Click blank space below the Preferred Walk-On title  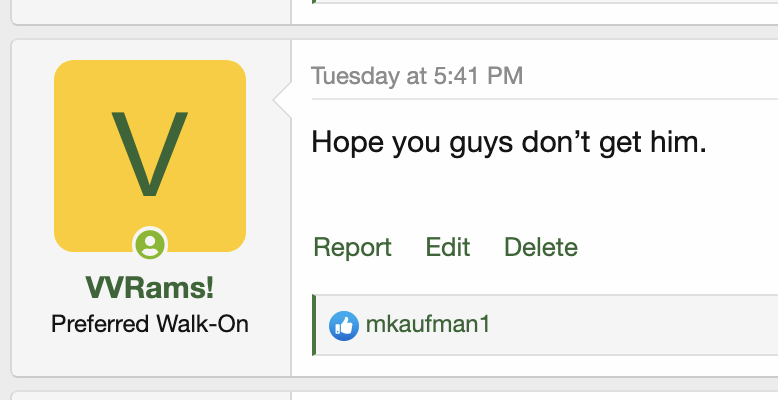[x=150, y=355]
